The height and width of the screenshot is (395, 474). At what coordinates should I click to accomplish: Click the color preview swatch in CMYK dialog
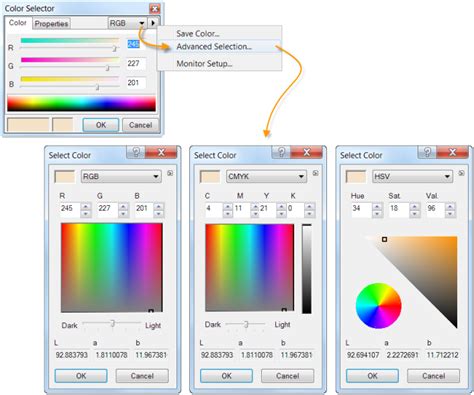210,176
